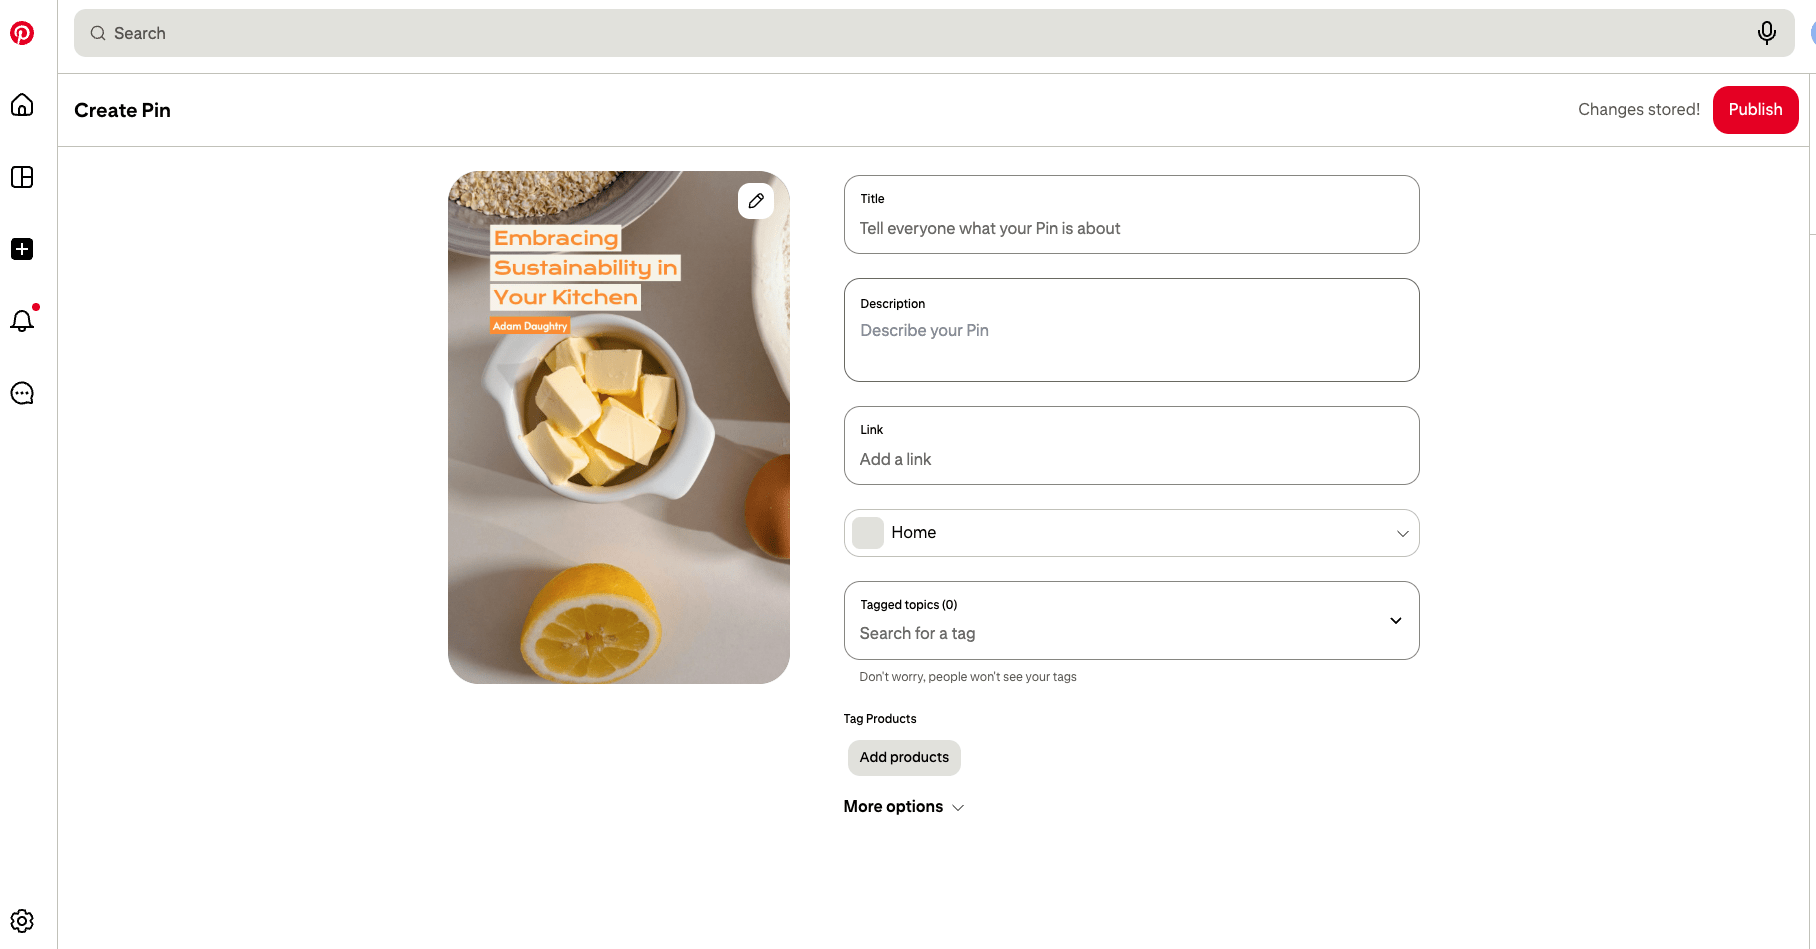Viewport: 1816px width, 949px height.
Task: Edit the pin image with pencil icon
Action: coord(756,201)
